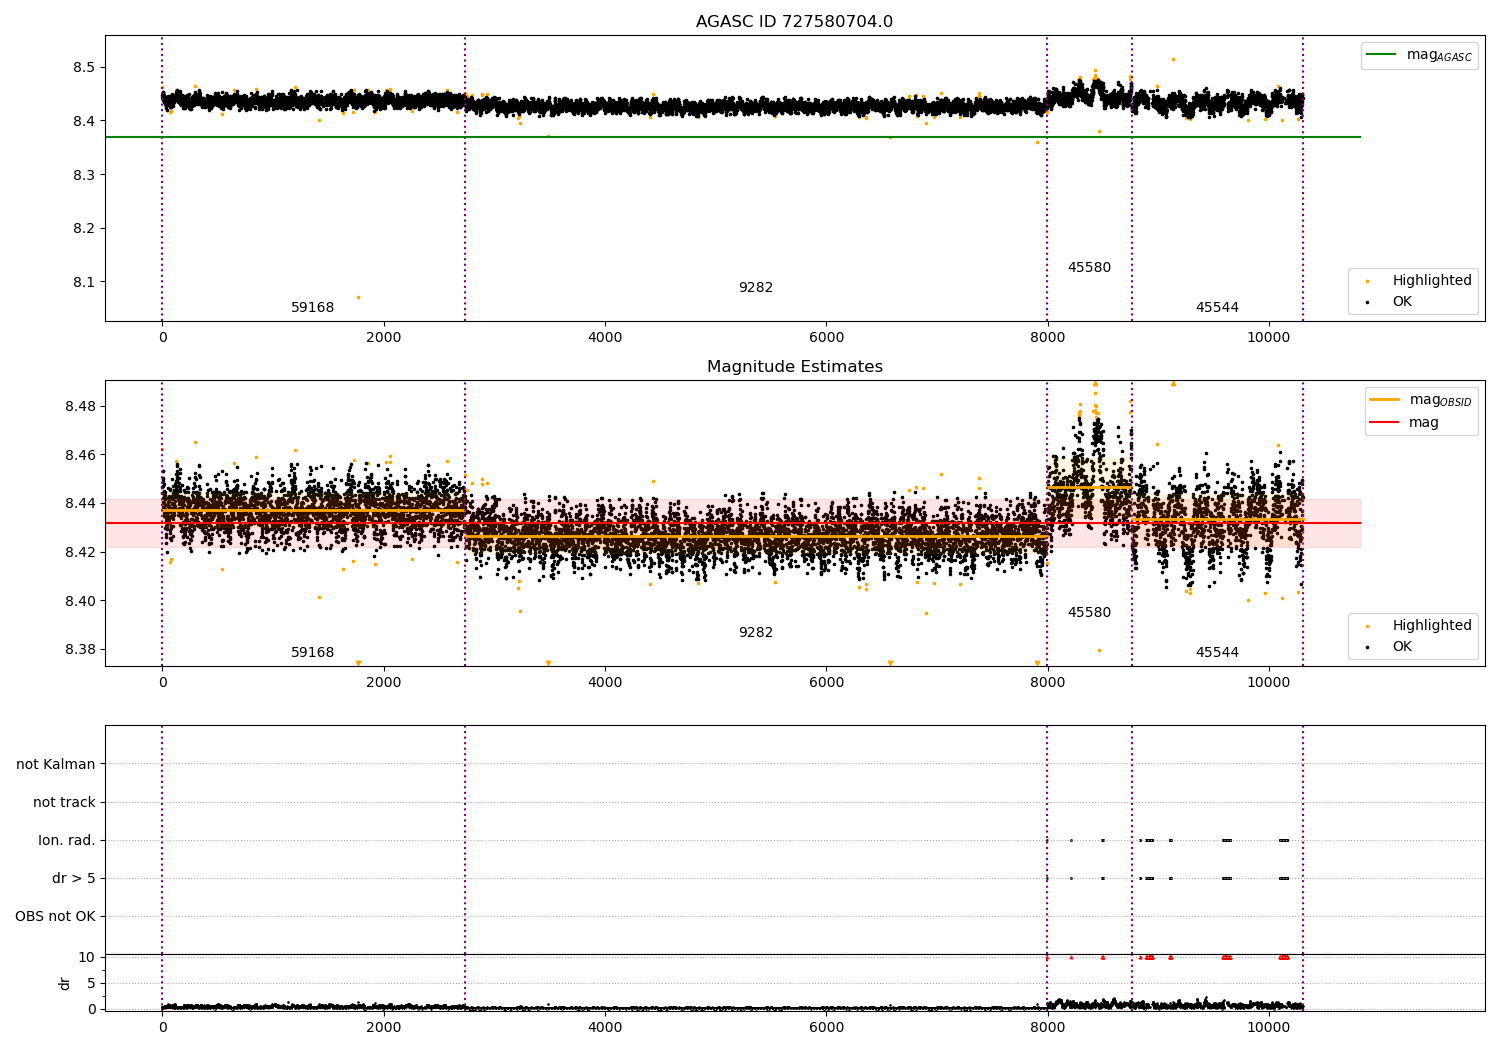Click OBSID label 45580 in Magnitude Estimates plot
1500x1050 pixels.
(x=1089, y=613)
